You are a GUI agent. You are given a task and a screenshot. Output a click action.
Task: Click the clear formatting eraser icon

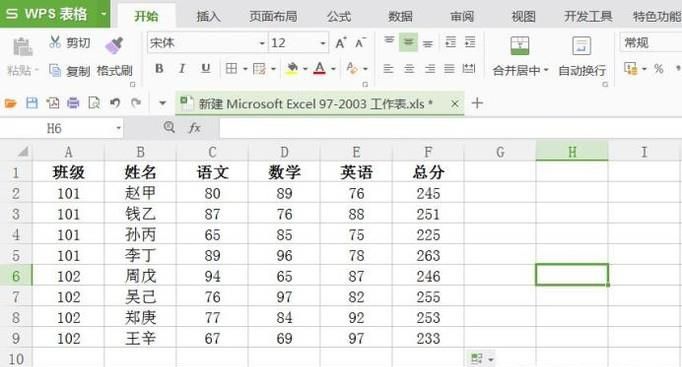(352, 69)
